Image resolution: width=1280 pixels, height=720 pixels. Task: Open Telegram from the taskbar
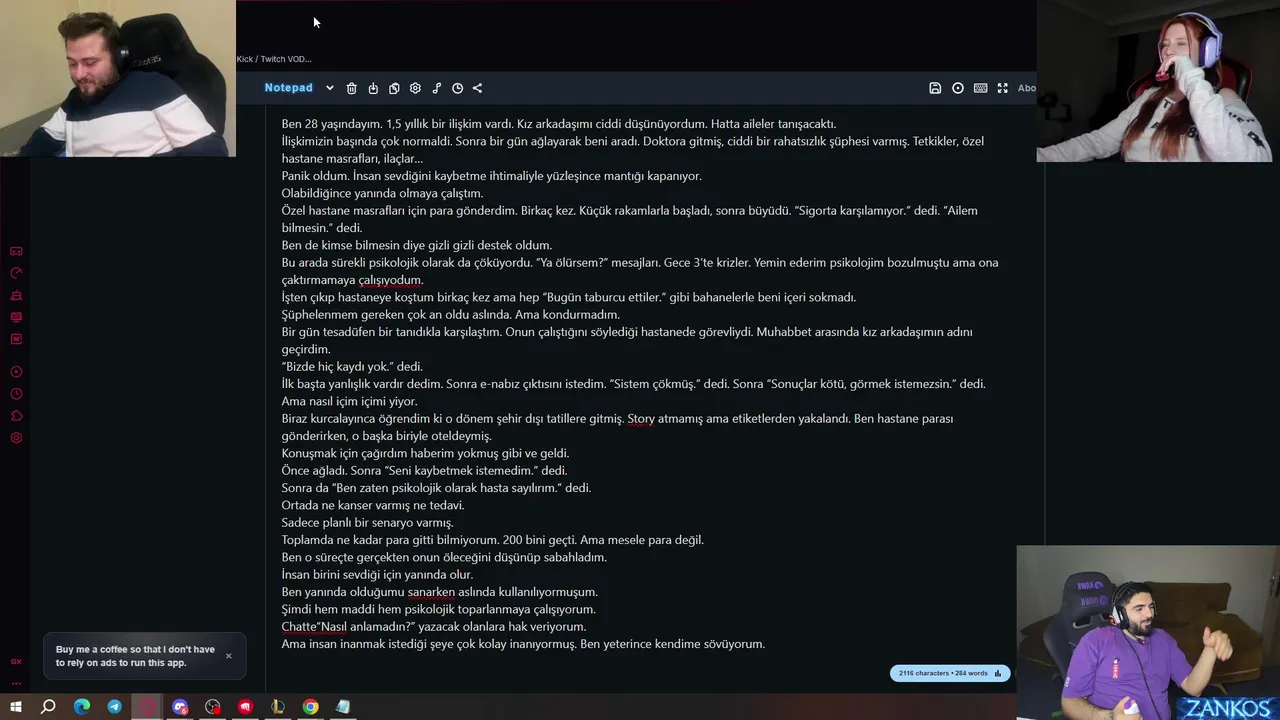(x=114, y=707)
